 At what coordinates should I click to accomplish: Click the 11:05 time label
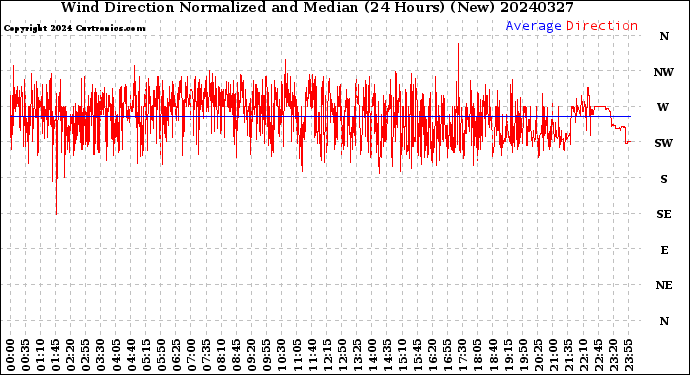(x=297, y=355)
